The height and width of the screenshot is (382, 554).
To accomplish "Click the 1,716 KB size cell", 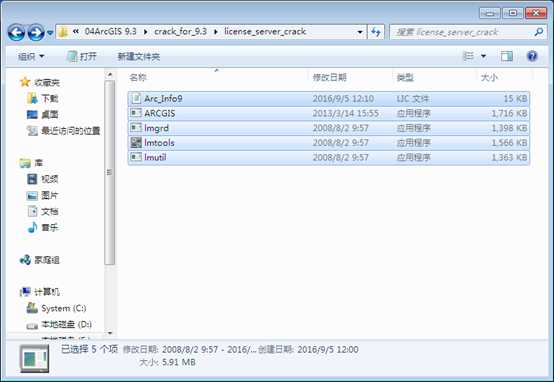I will coord(509,113).
